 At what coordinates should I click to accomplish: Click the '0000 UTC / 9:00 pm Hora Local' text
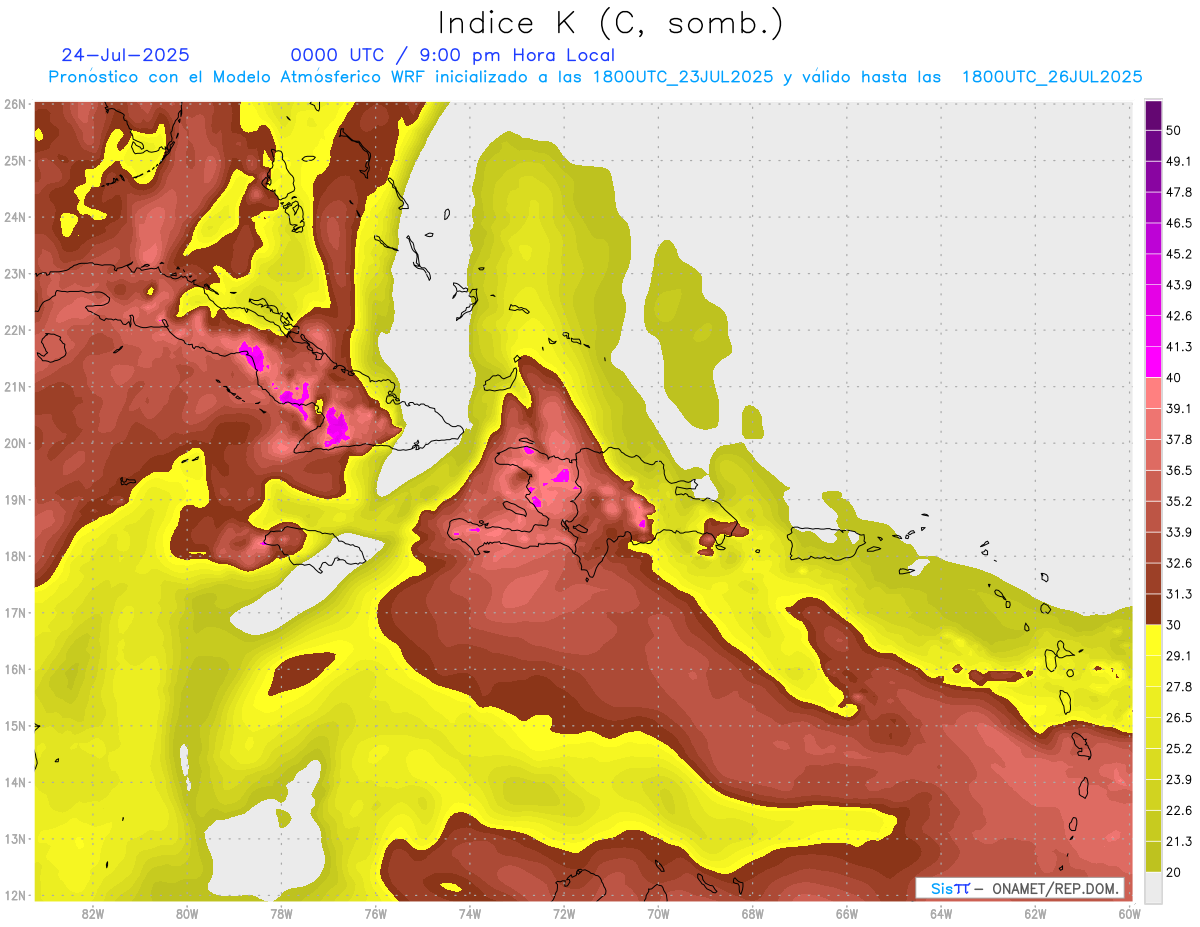click(x=452, y=55)
